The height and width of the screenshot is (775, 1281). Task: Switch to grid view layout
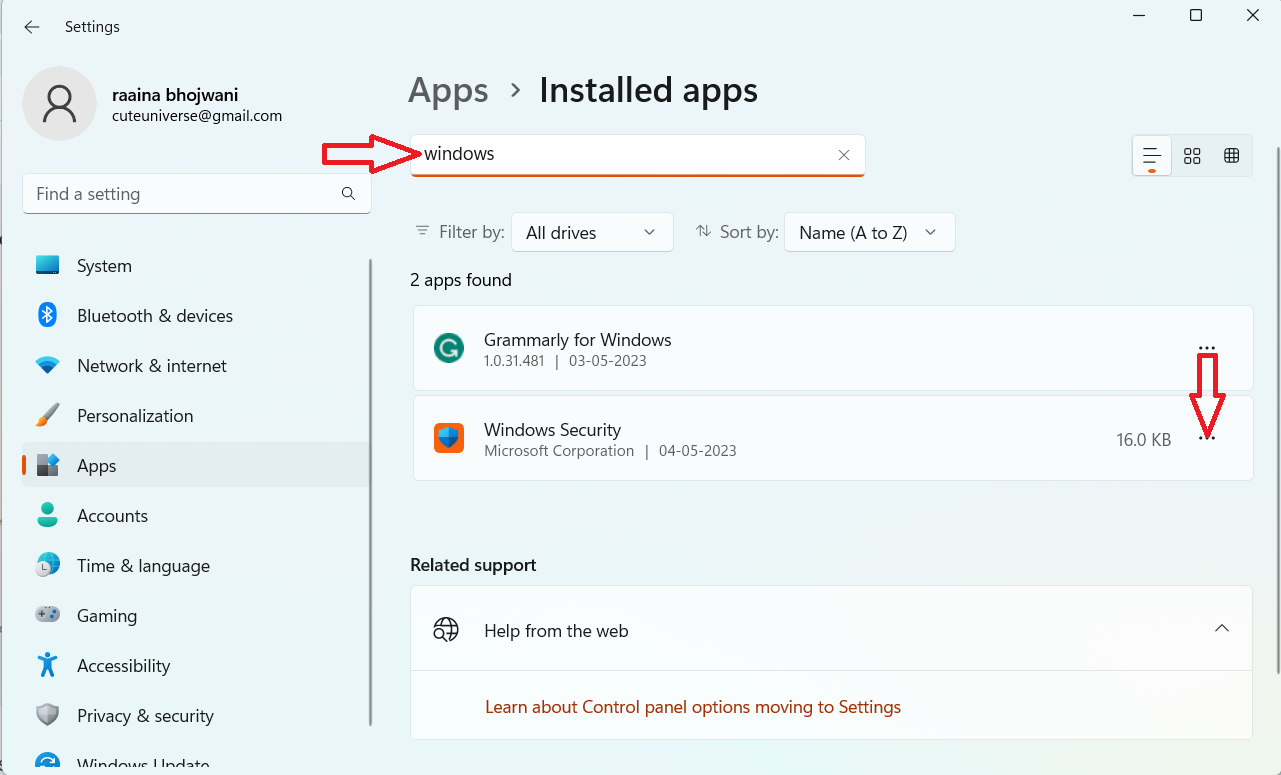click(x=1192, y=156)
